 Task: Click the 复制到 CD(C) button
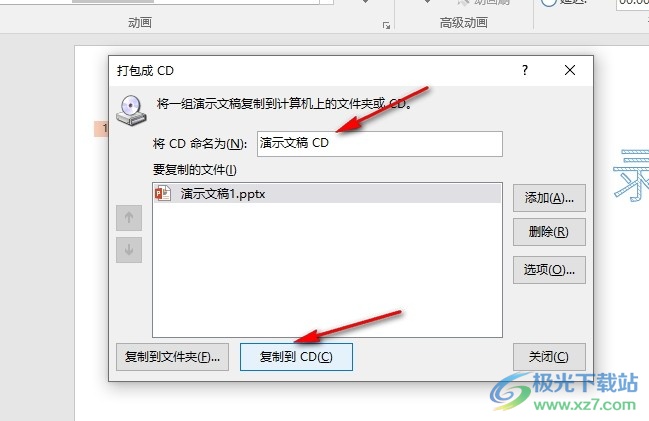tap(296, 357)
